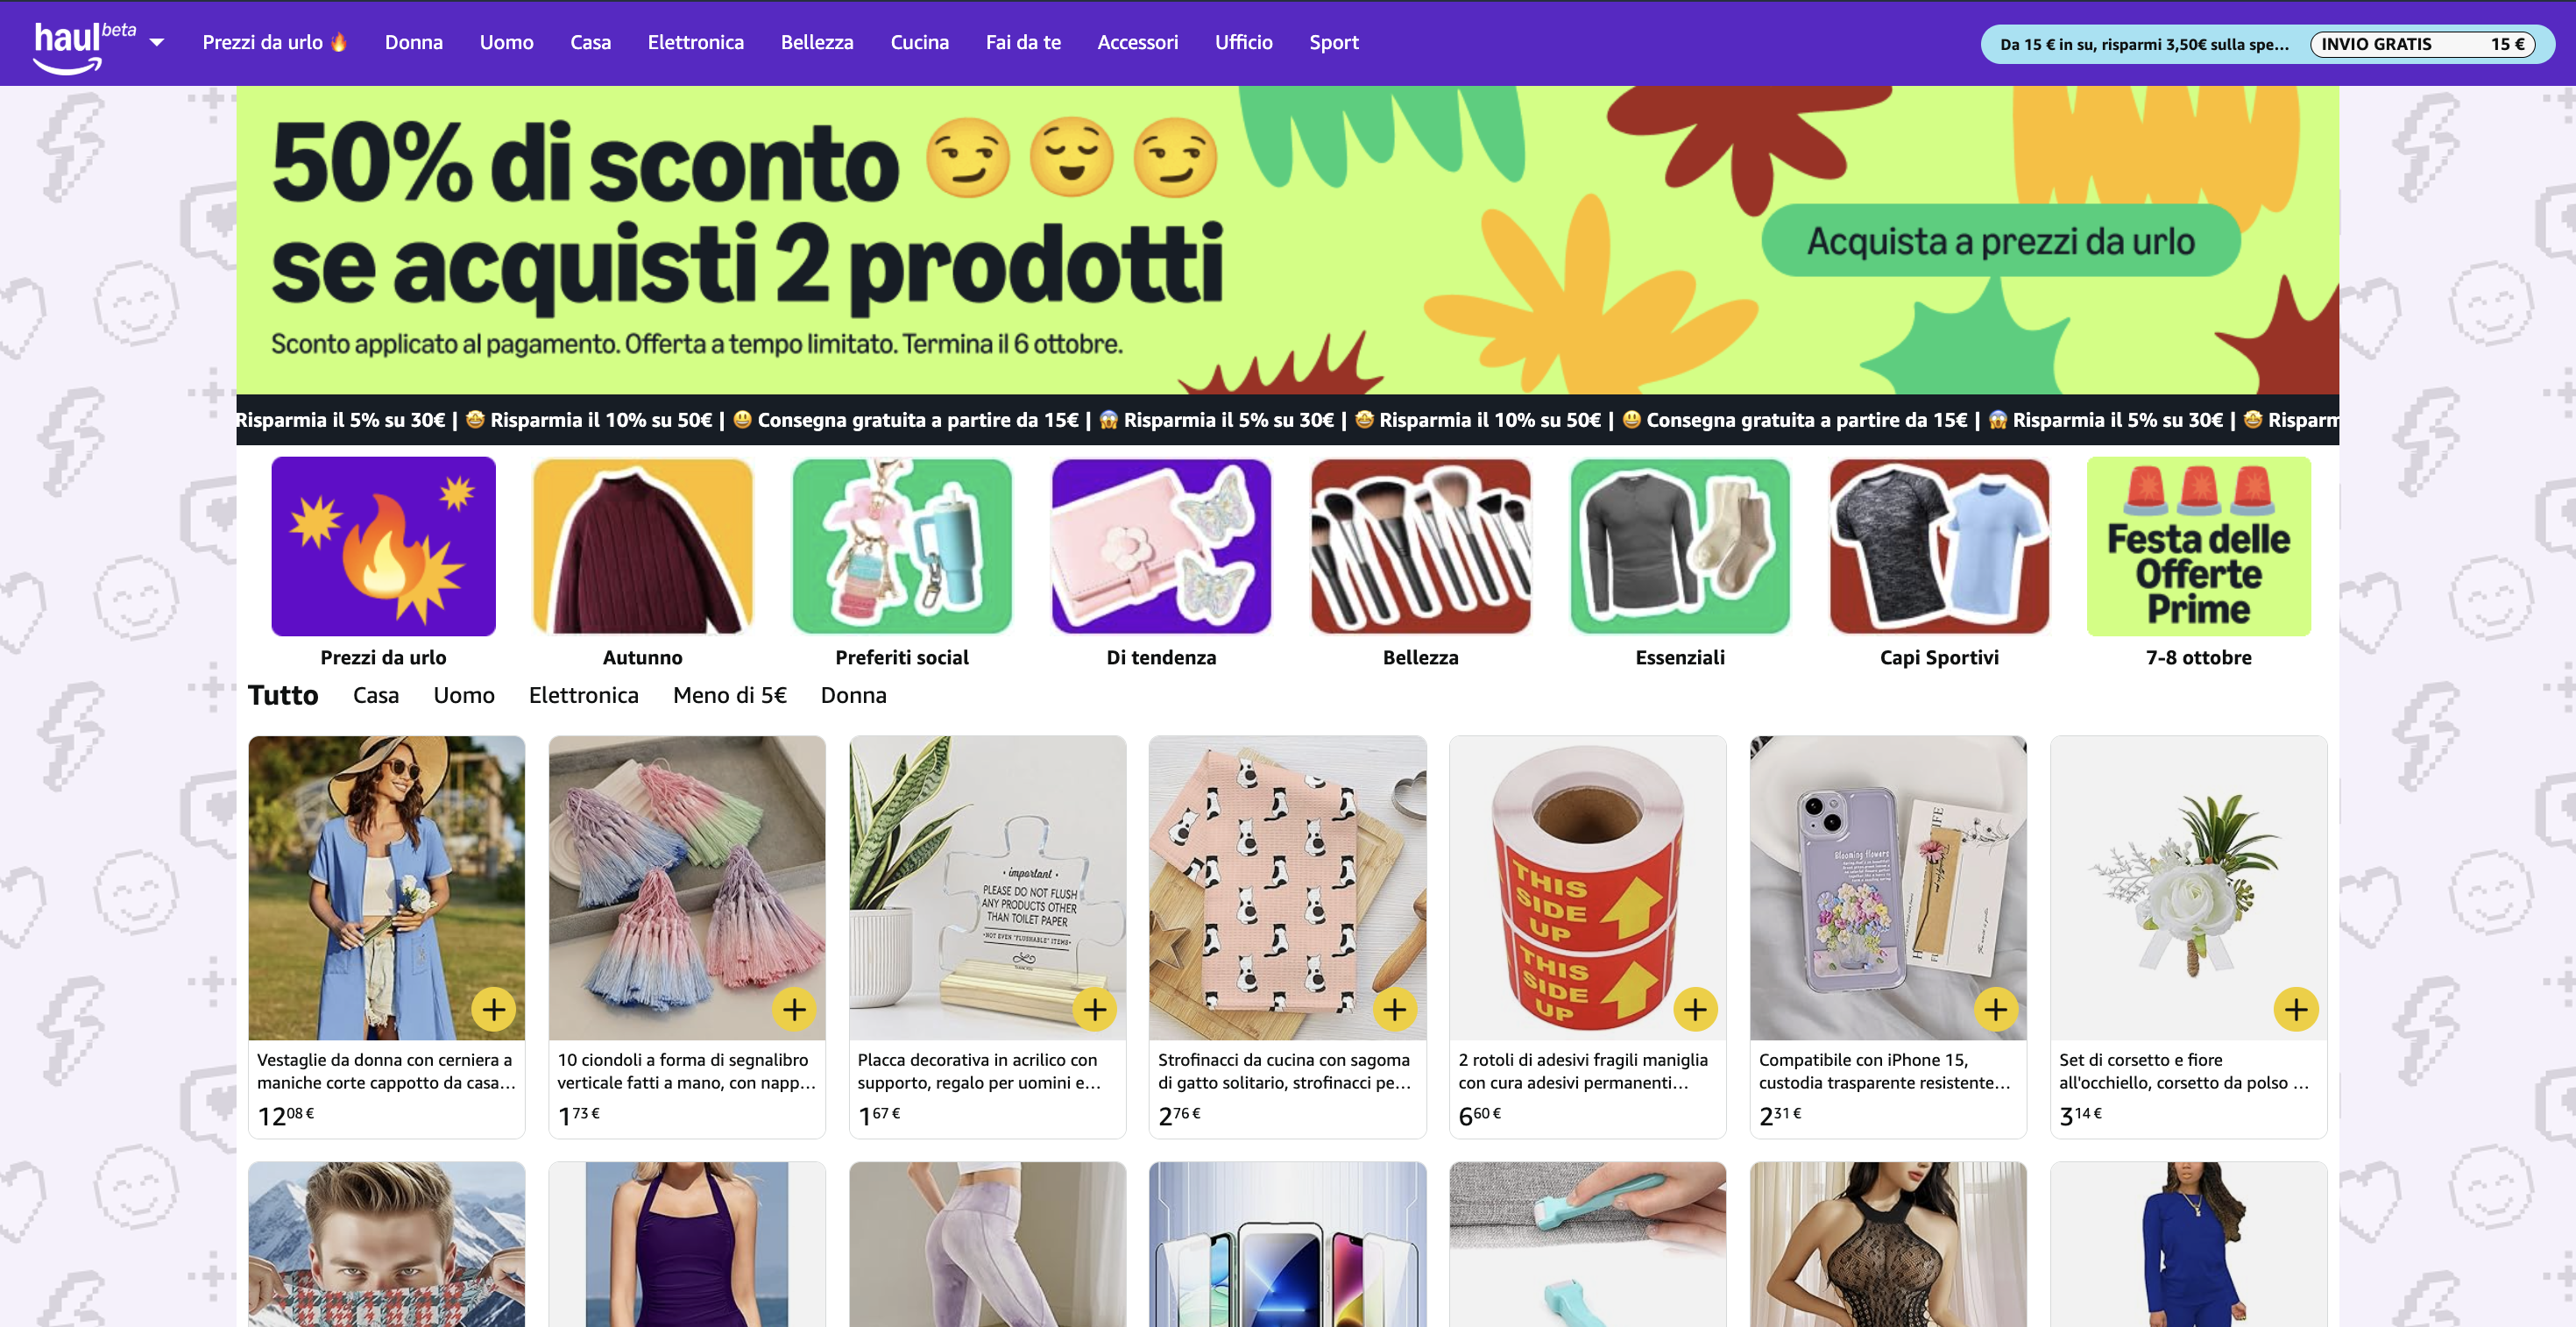Select the Meno di 5€ filter tab
Image resolution: width=2576 pixels, height=1327 pixels.
[729, 695]
